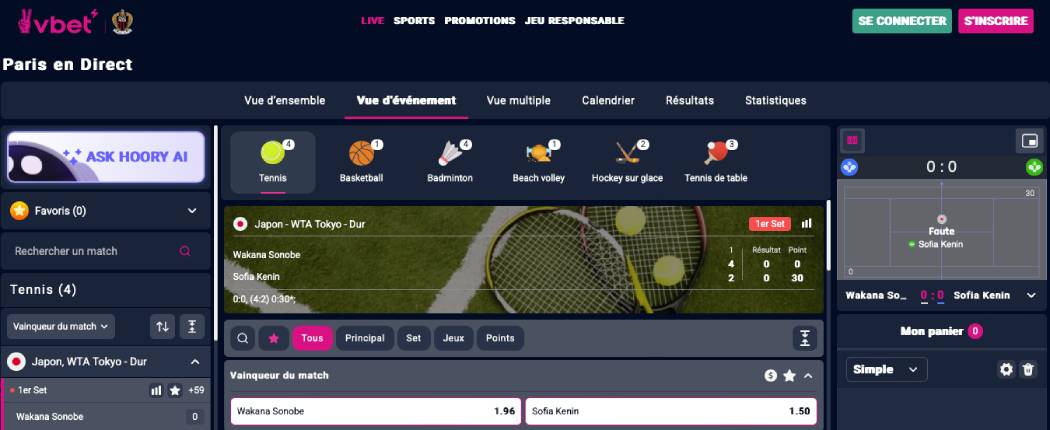Toggle favorite star for 1er Set match
The width and height of the screenshot is (1050, 430).
tap(175, 390)
